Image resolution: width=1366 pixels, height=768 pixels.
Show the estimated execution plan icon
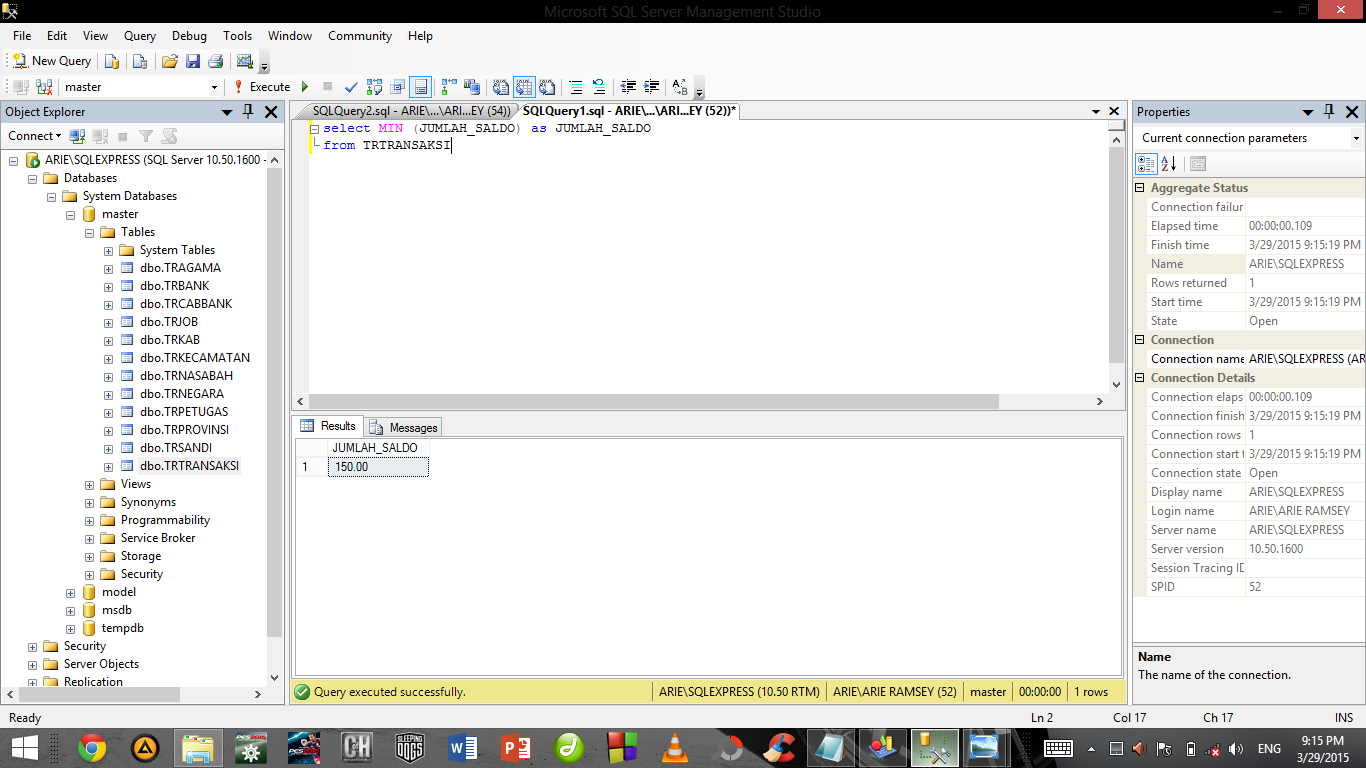pyautogui.click(x=375, y=87)
